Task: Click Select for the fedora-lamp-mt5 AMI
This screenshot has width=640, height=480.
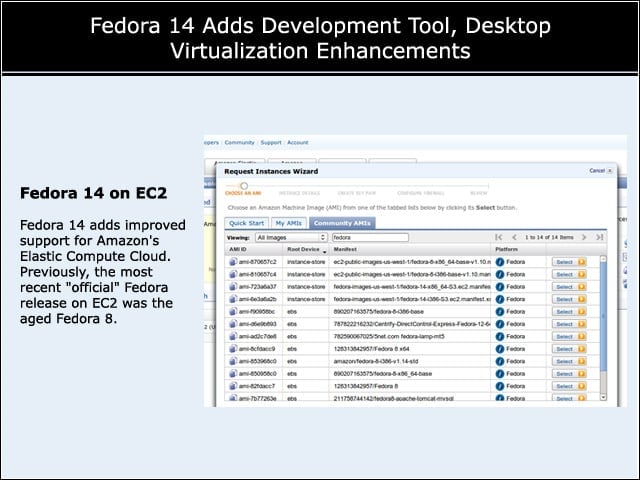Action: [x=569, y=336]
